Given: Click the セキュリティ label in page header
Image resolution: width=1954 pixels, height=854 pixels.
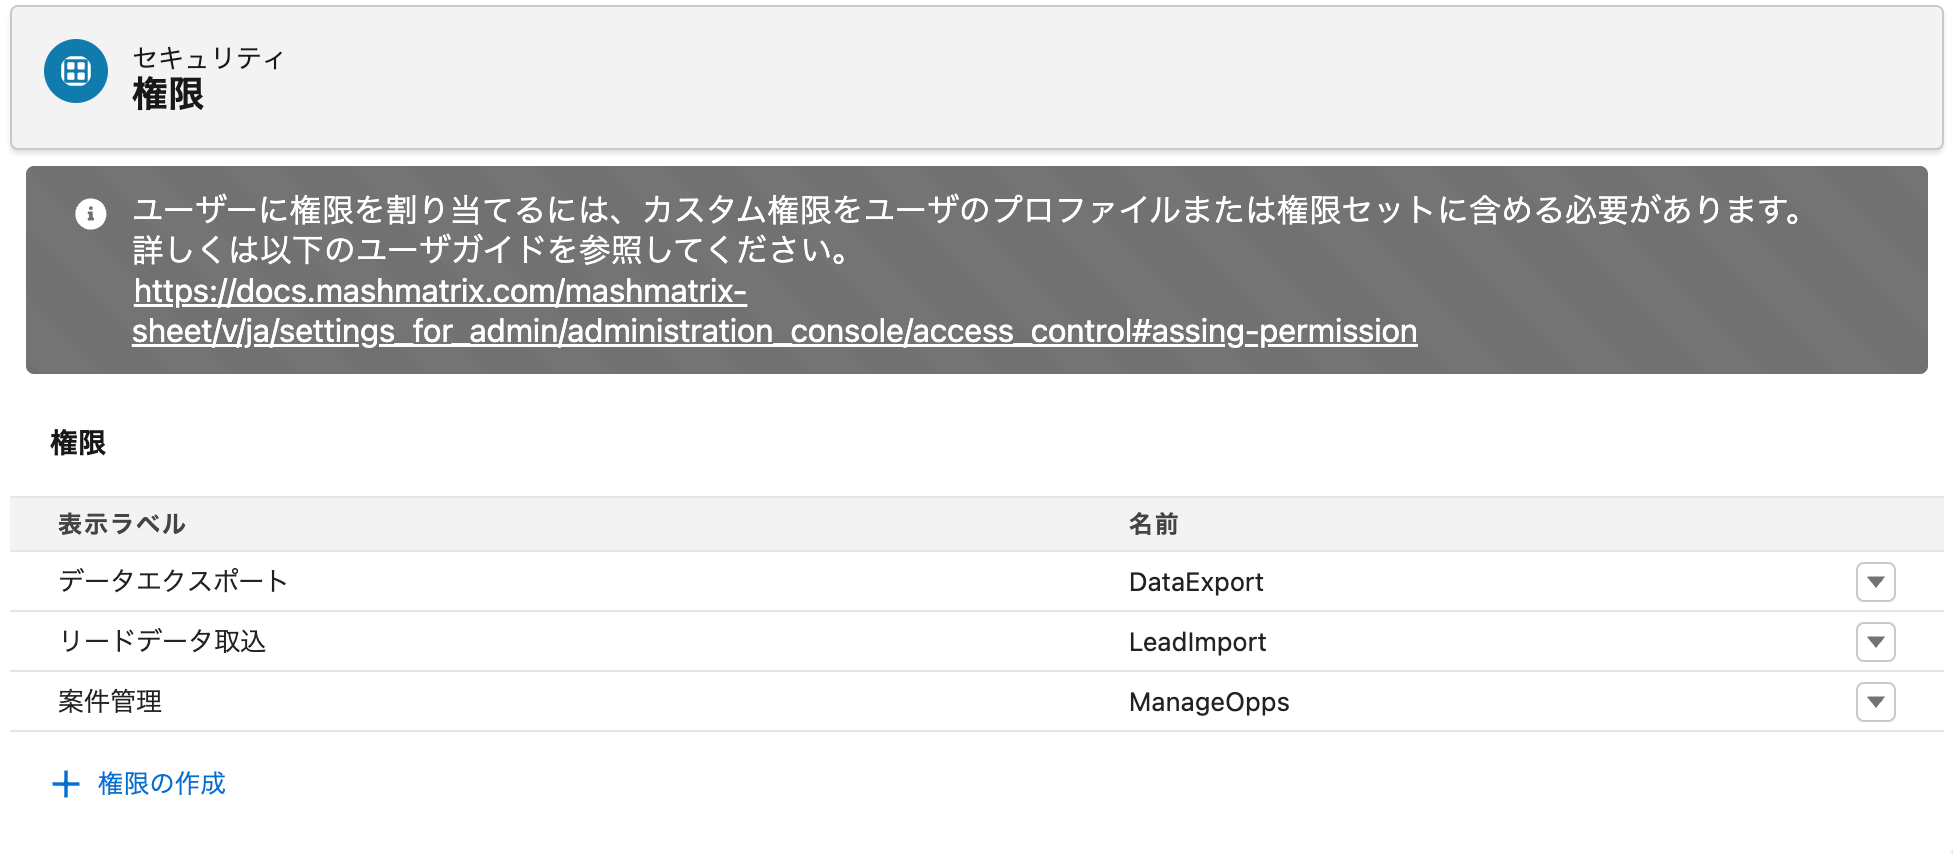Looking at the screenshot, I should tap(208, 58).
